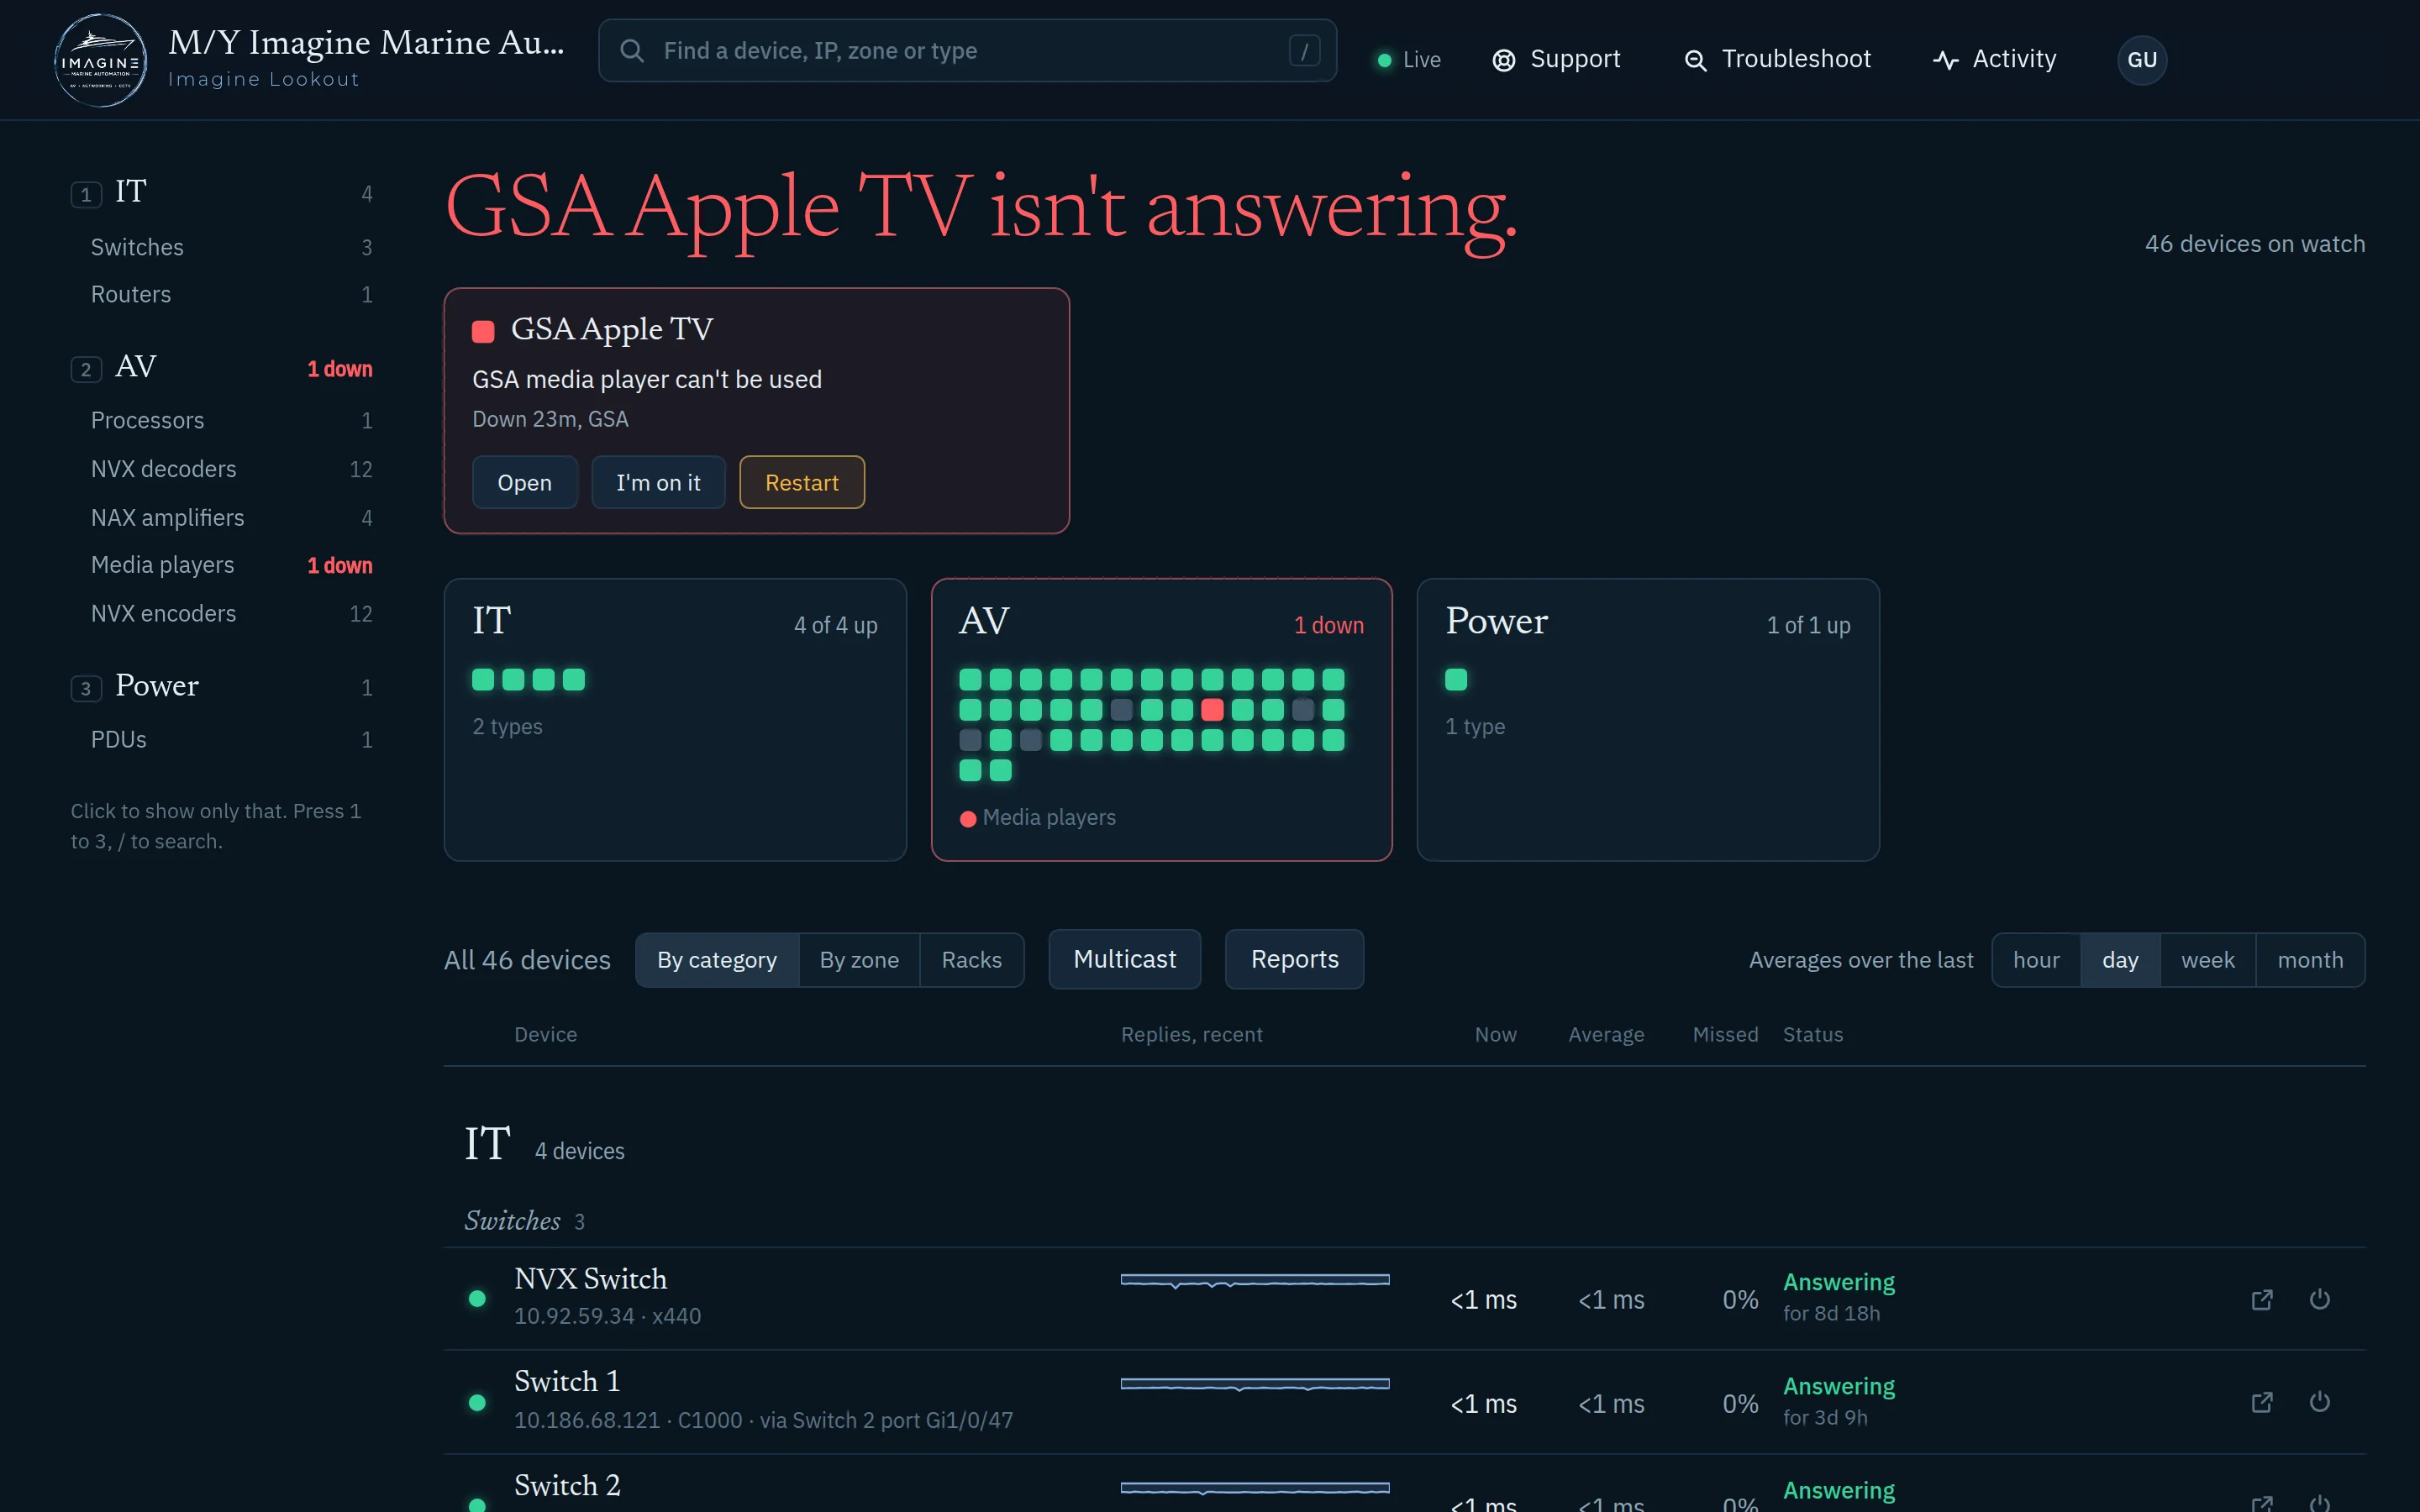
Task: Click the 'Down 23m, GSA' text
Action: (550, 419)
